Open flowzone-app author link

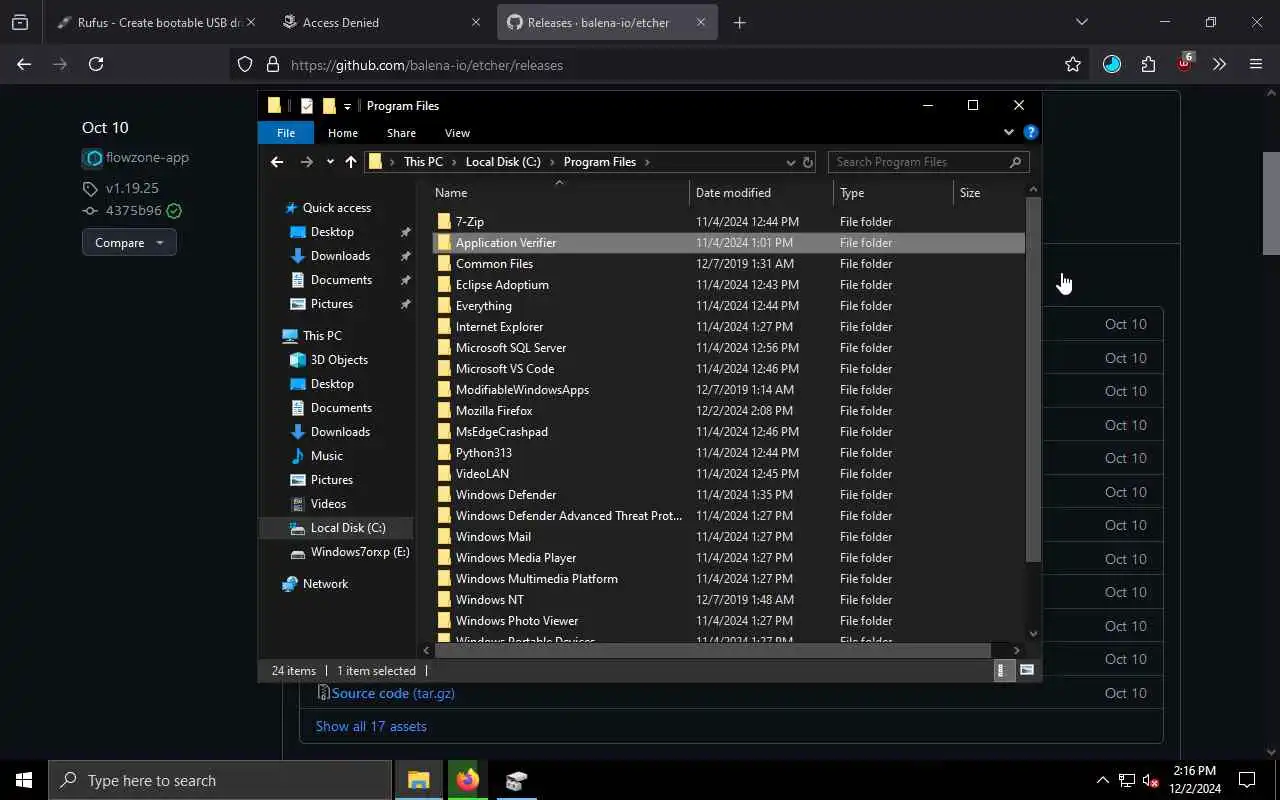click(147, 157)
